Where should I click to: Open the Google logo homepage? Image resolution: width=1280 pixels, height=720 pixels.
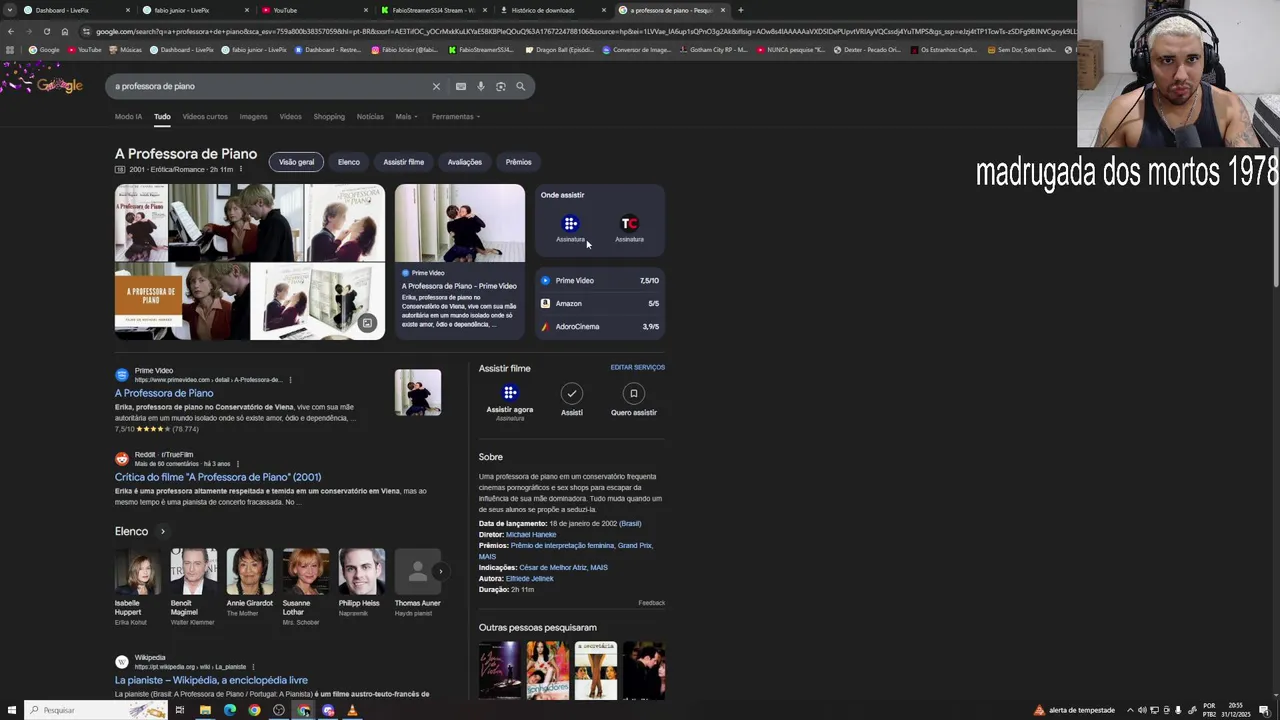coord(60,85)
